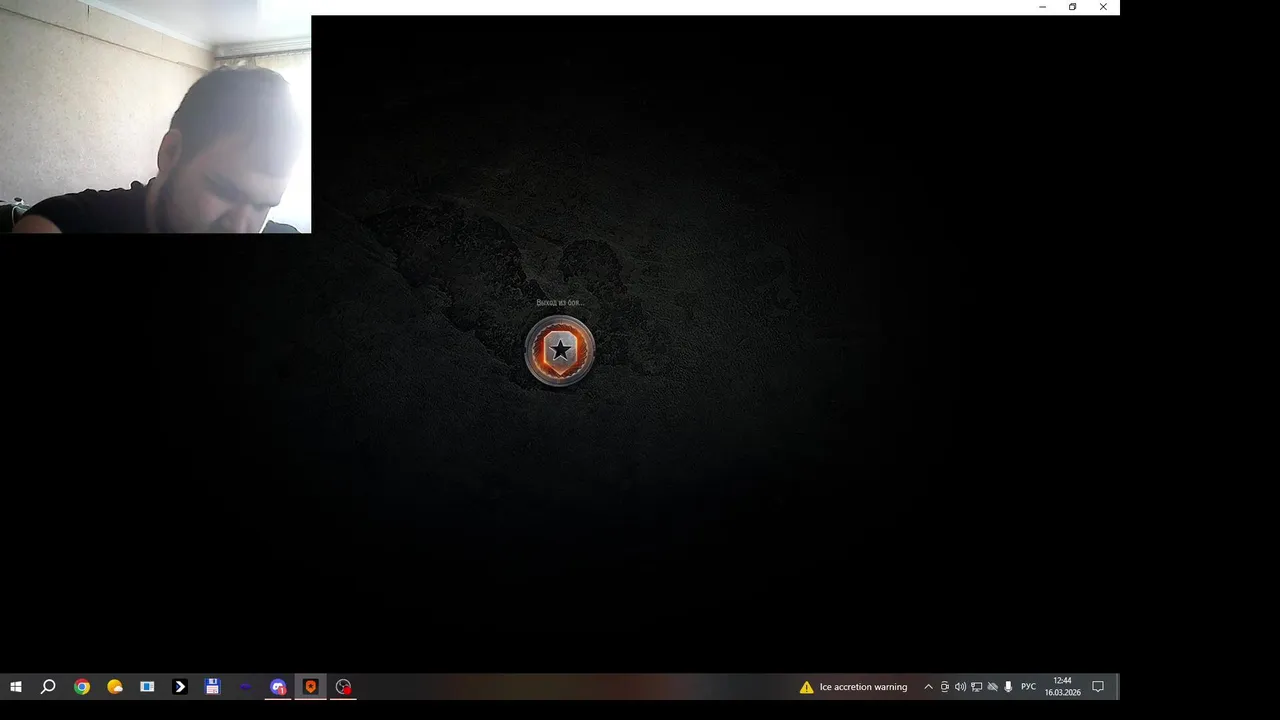Open the floppy disk app in taskbar
The width and height of the screenshot is (1280, 720).
click(x=212, y=687)
